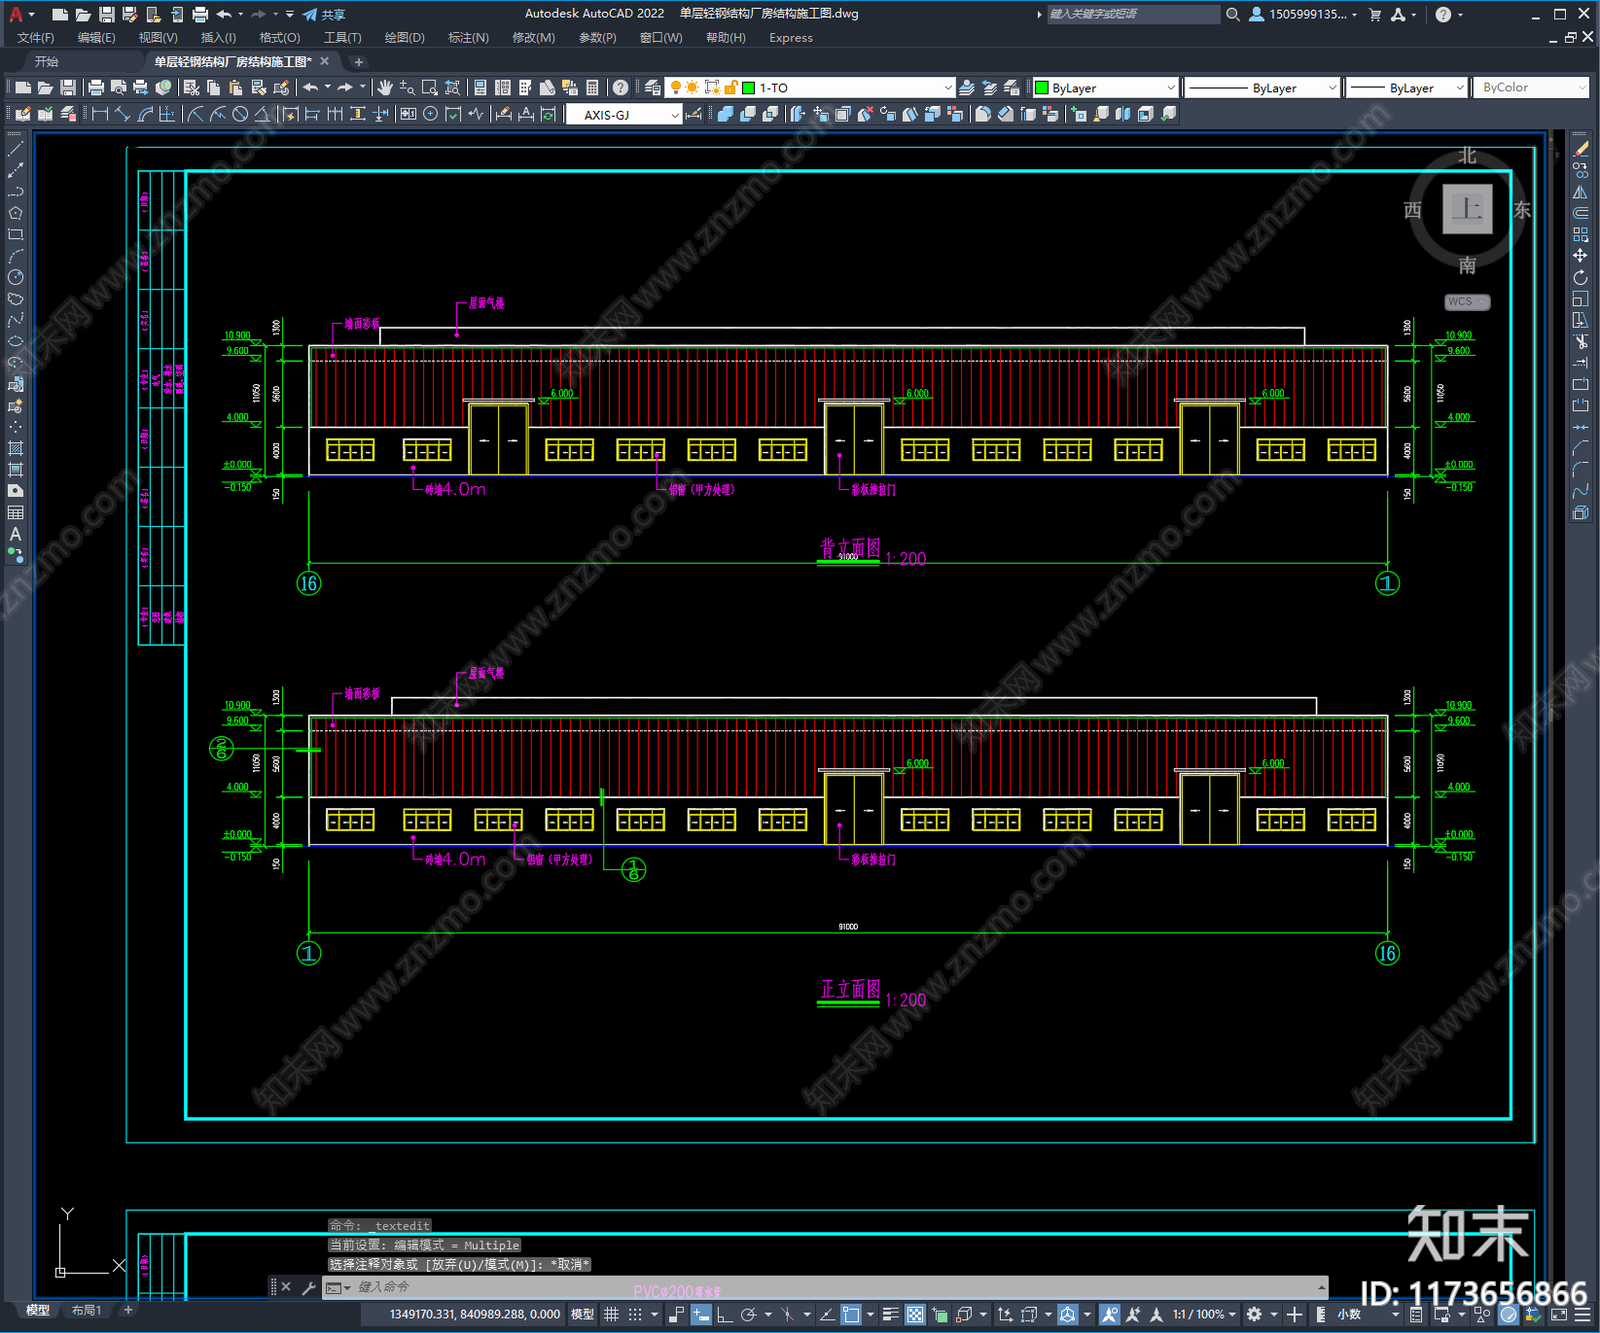Screen dimensions: 1600x1333
Task: Open Layer Properties Manager icon
Action: tap(653, 88)
